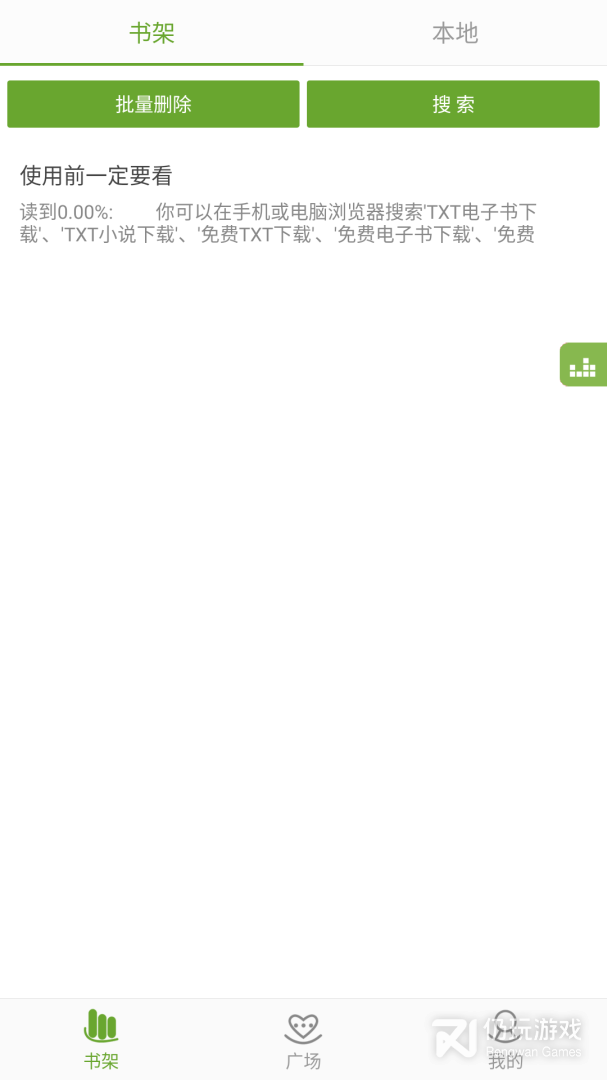Viewport: 607px width, 1080px height.
Task: Tap the 'TXT电子书下载' description text
Action: (x=480, y=211)
